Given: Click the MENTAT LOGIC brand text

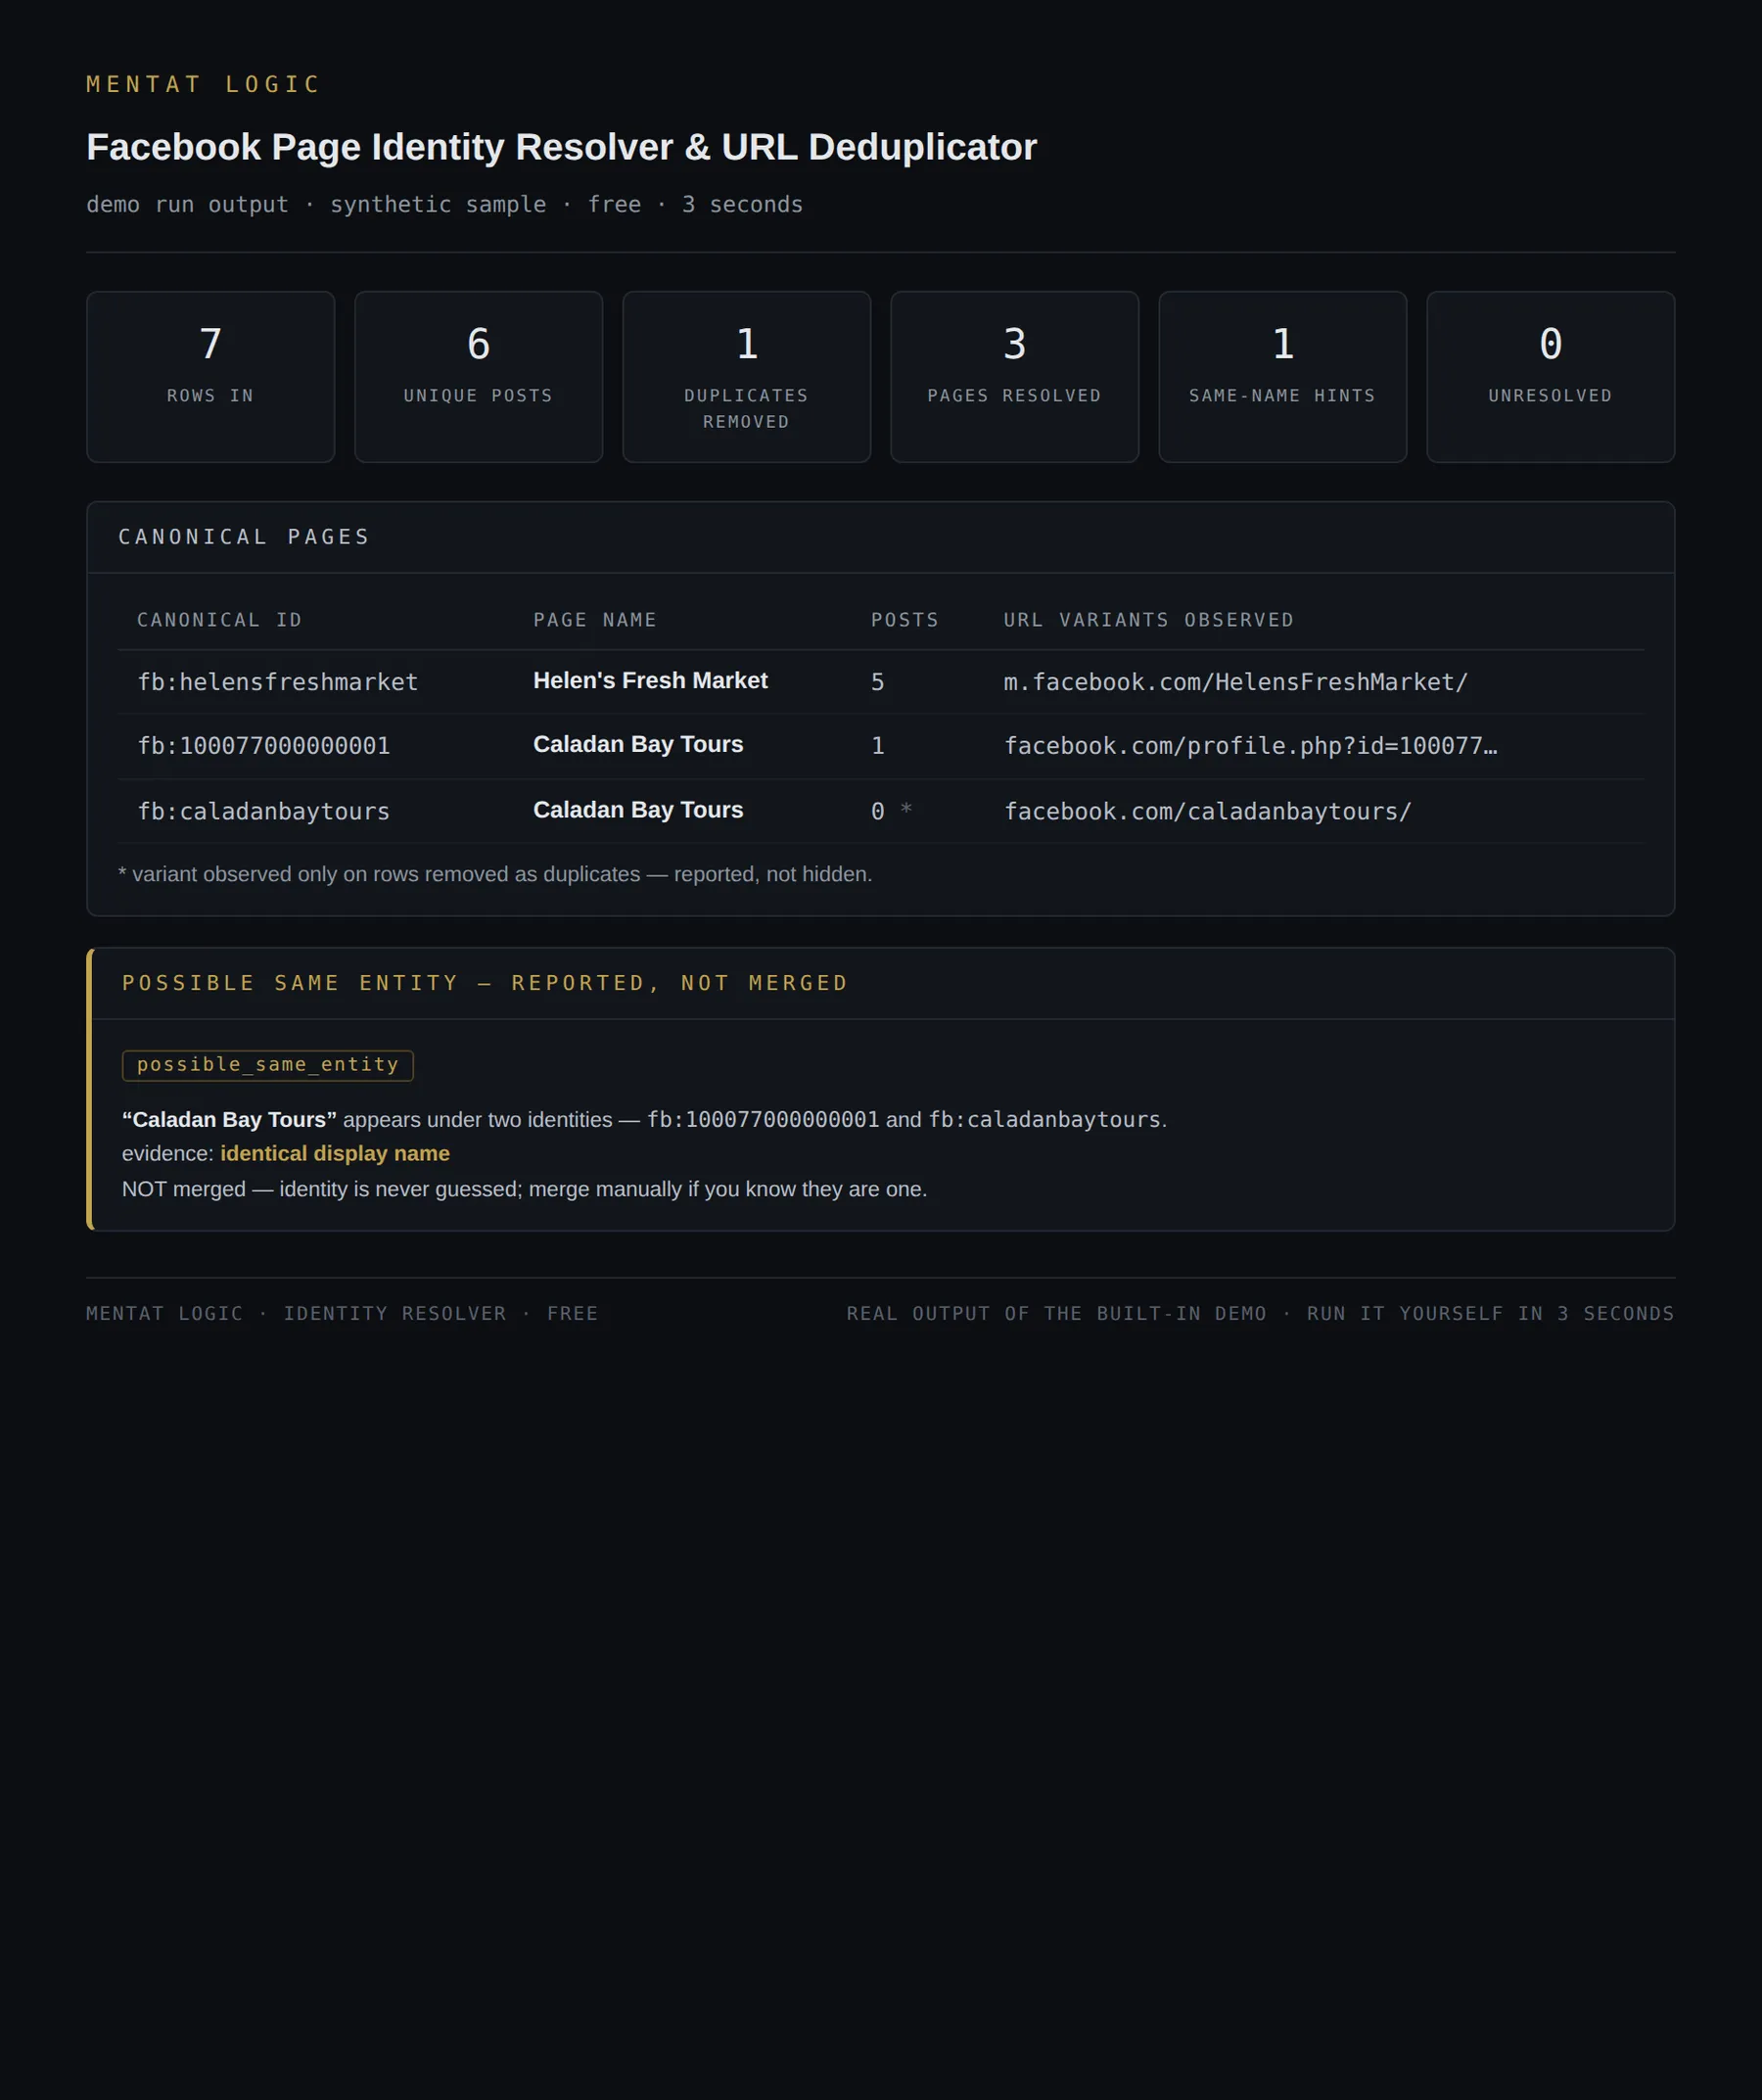Looking at the screenshot, I should (x=203, y=84).
